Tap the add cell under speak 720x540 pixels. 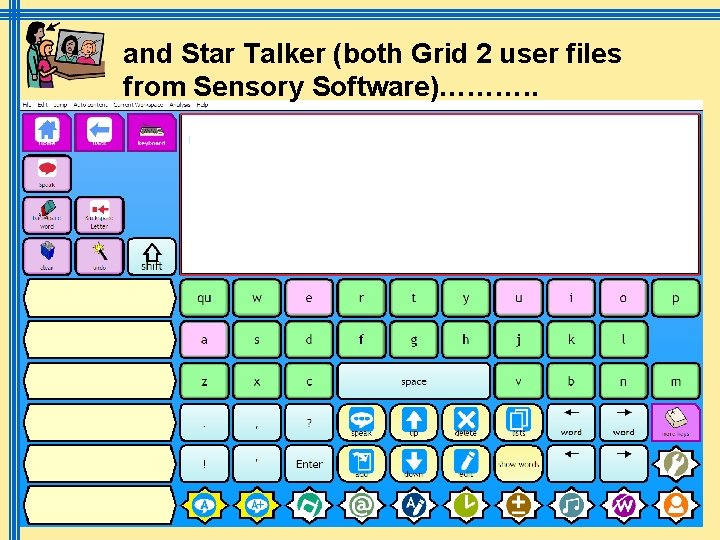(x=361, y=464)
